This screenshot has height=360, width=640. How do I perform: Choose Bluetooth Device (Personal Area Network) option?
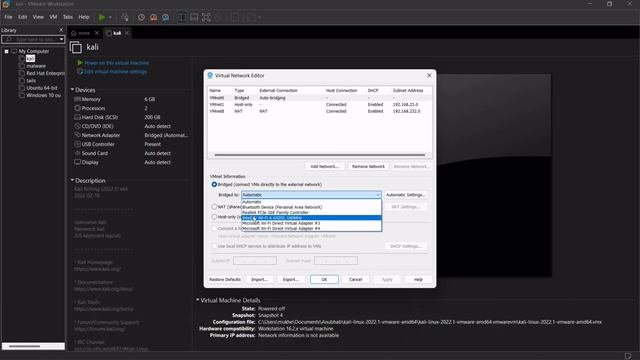311,207
